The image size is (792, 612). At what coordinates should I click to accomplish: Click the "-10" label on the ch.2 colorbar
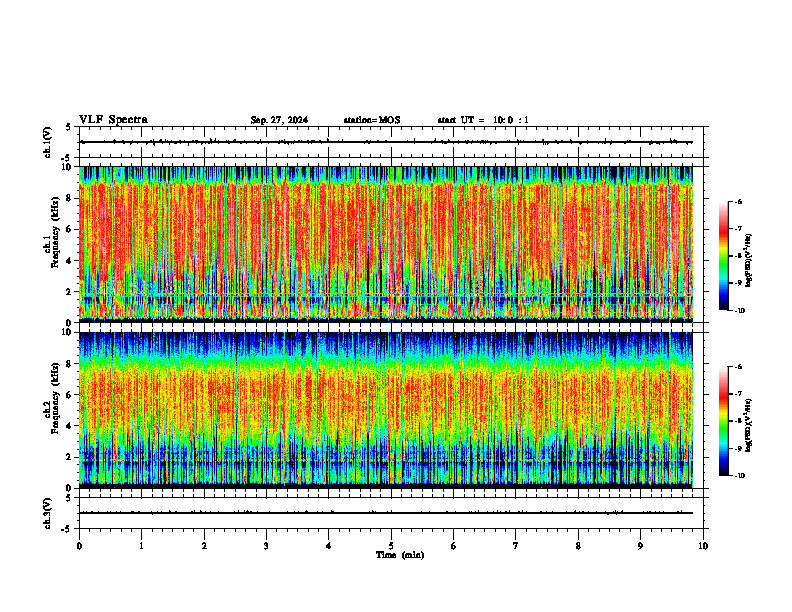(739, 476)
